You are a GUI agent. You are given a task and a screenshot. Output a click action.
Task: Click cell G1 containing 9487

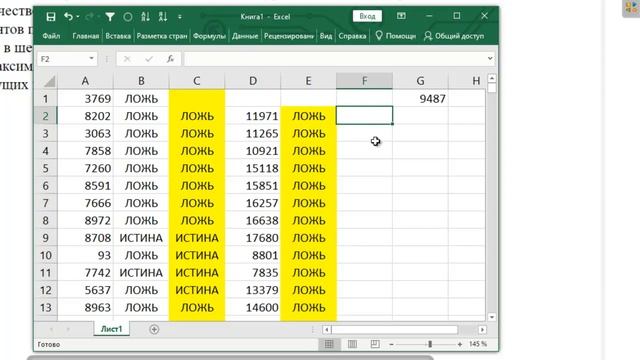[420, 98]
